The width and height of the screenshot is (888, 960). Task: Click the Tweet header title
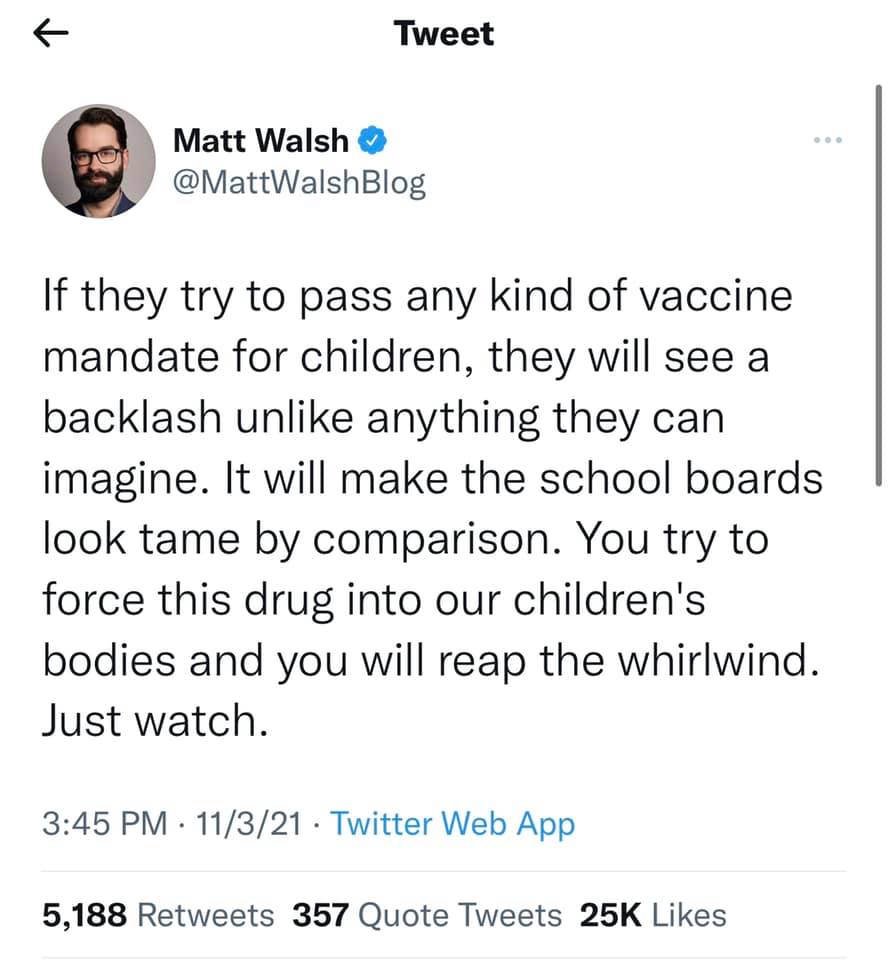click(x=444, y=34)
